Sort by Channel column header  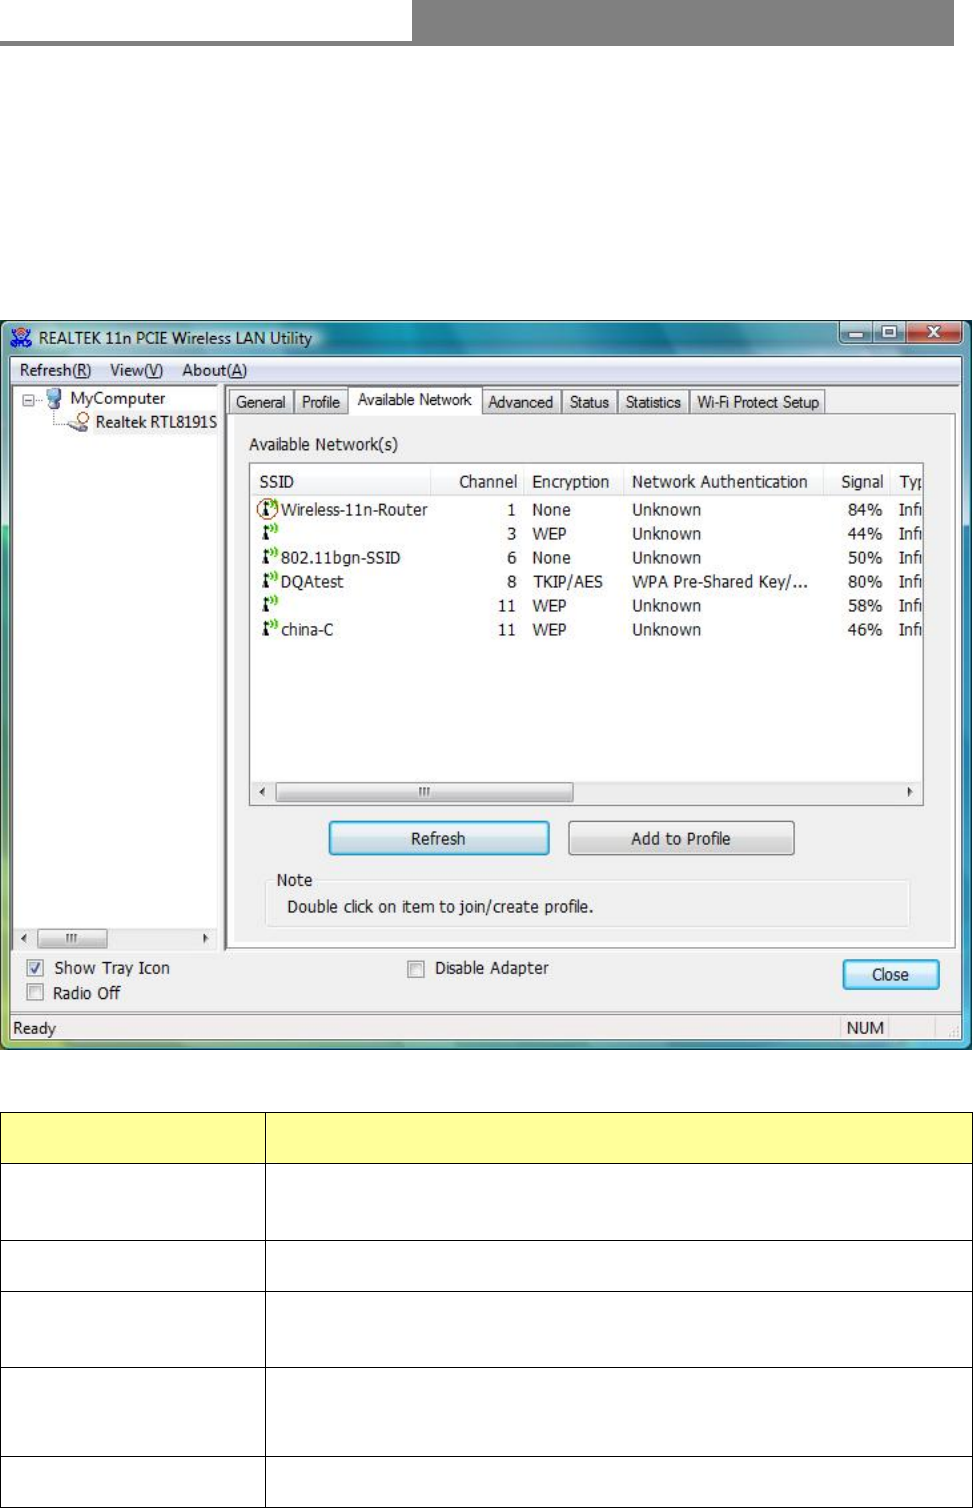pos(476,482)
